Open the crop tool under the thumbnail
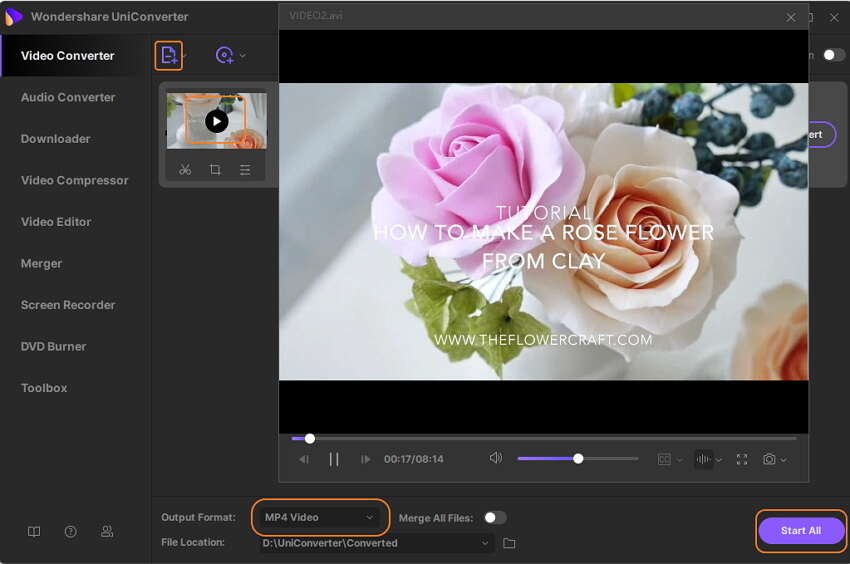This screenshot has height=564, width=850. [x=215, y=170]
